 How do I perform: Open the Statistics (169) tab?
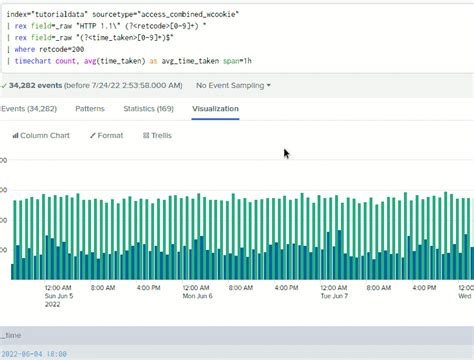coord(148,109)
